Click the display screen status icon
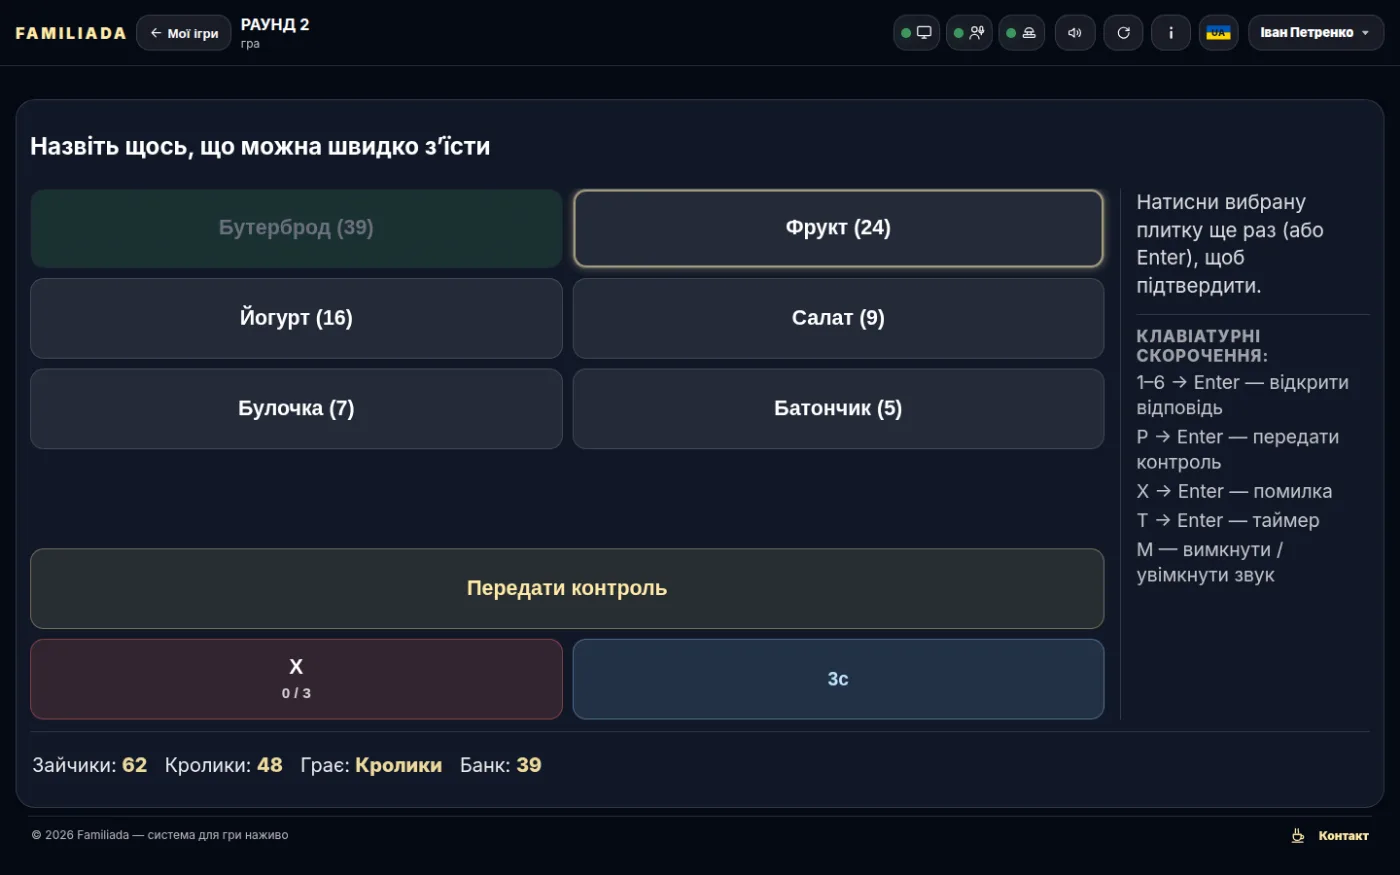 (x=916, y=33)
